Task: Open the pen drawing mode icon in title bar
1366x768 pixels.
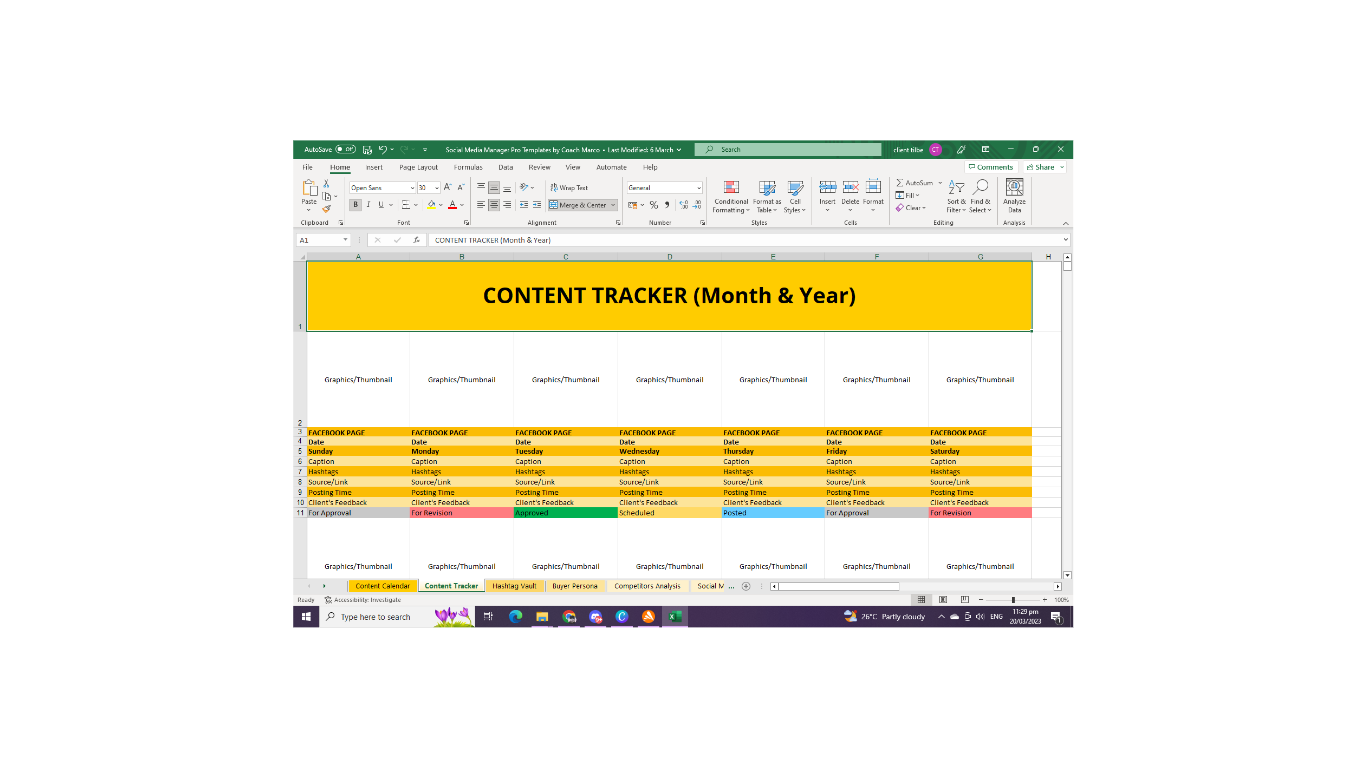Action: pyautogui.click(x=961, y=149)
